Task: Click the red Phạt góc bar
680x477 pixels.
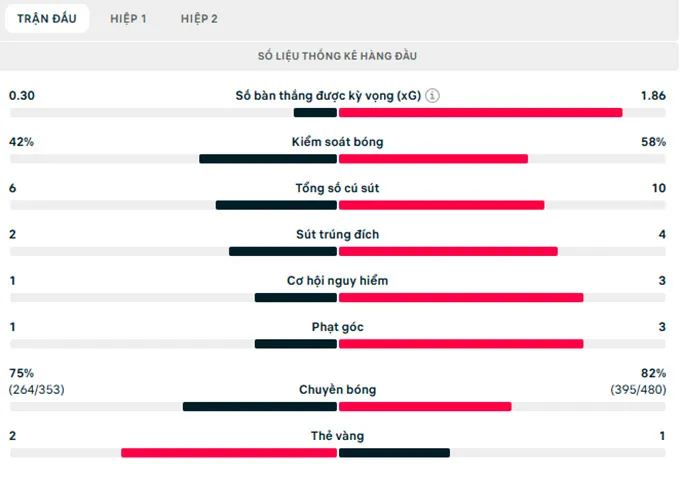Action: click(x=461, y=344)
